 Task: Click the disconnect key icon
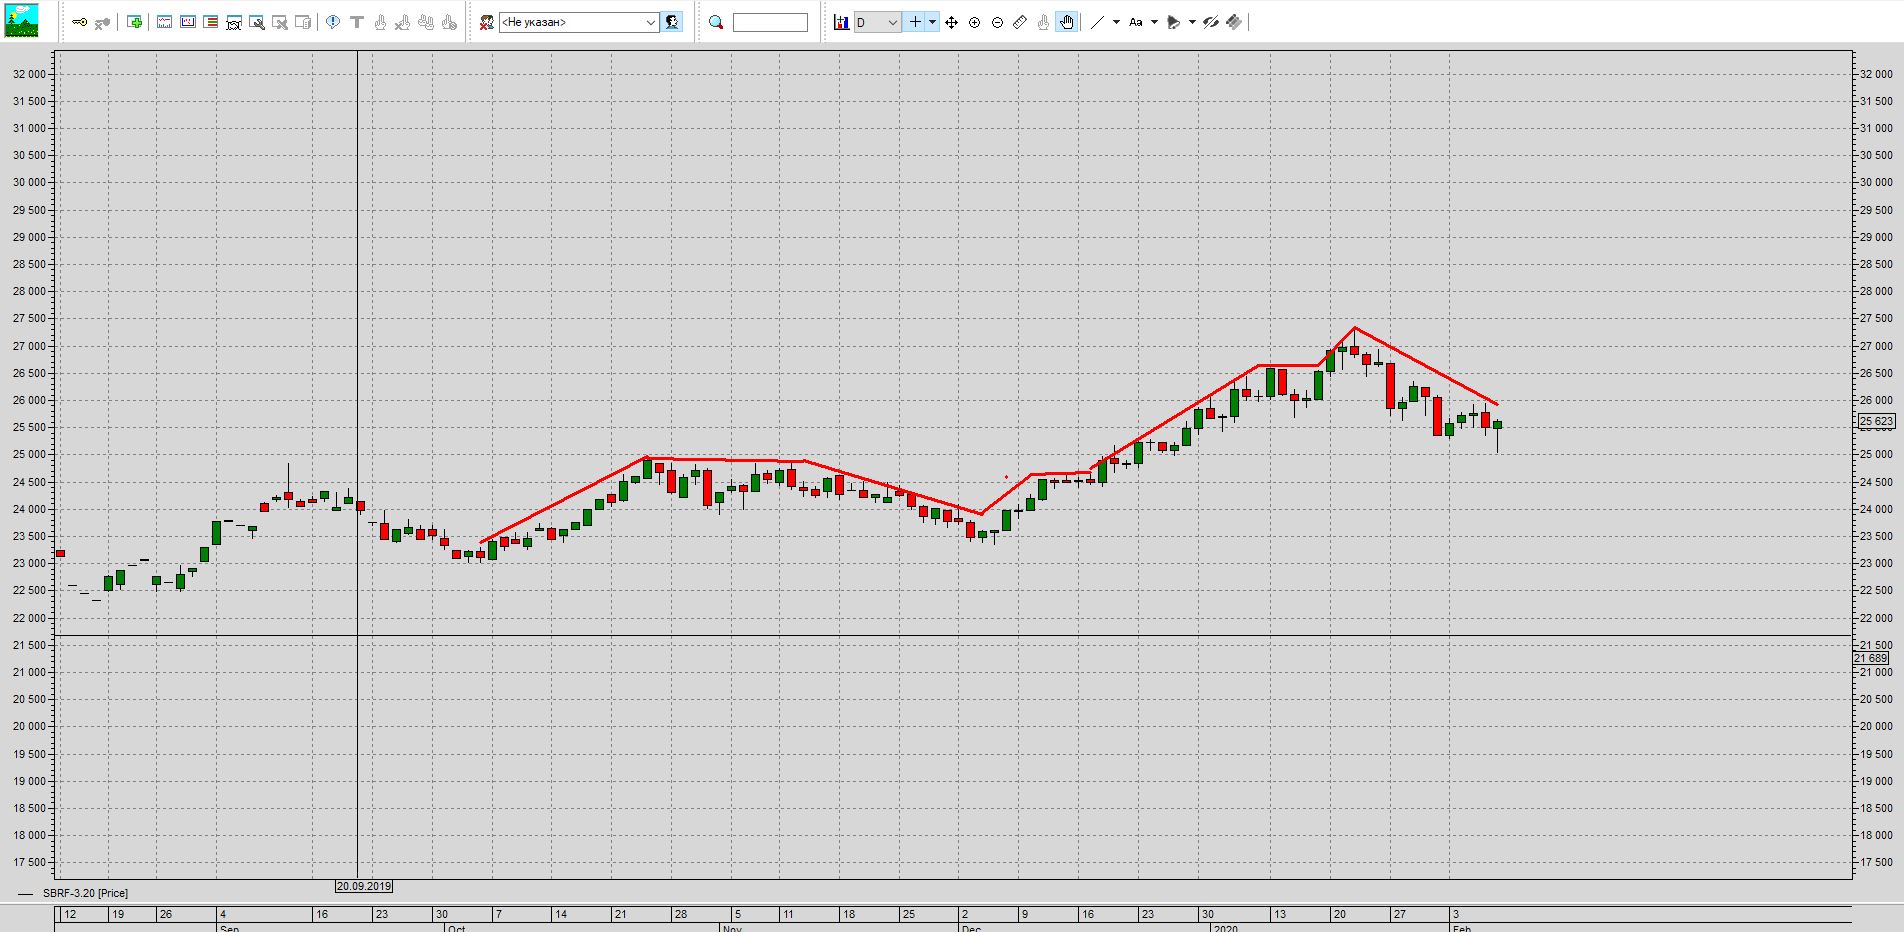(102, 22)
